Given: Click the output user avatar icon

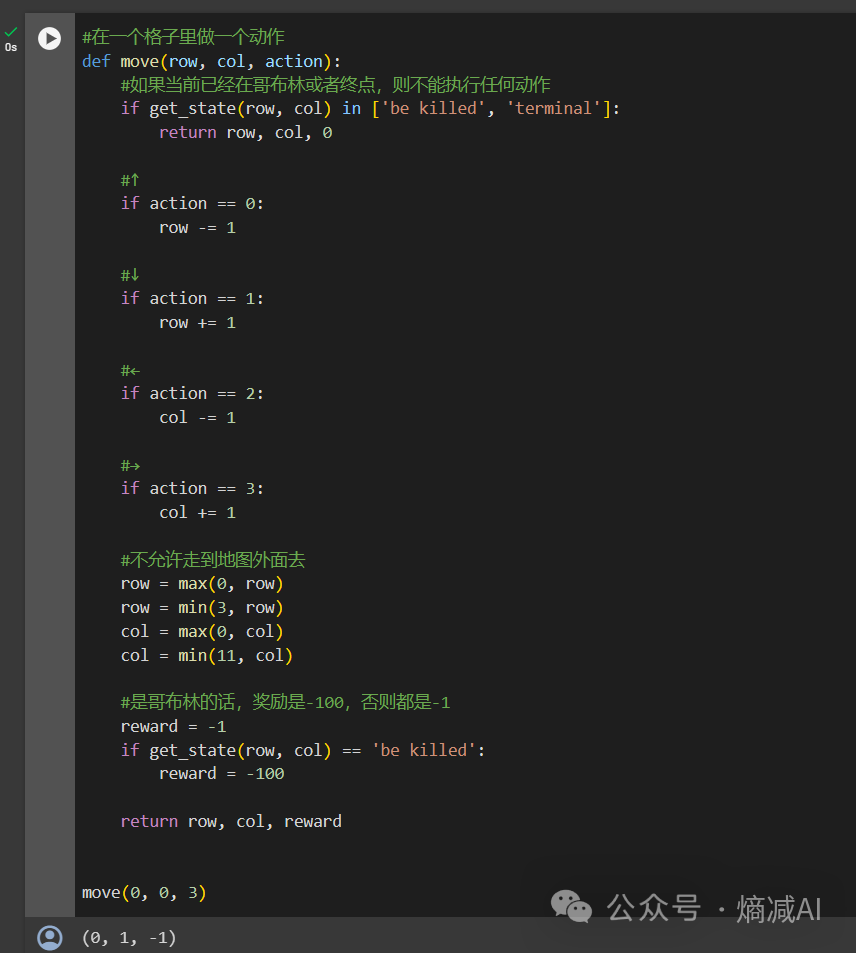Looking at the screenshot, I should click(x=50, y=937).
